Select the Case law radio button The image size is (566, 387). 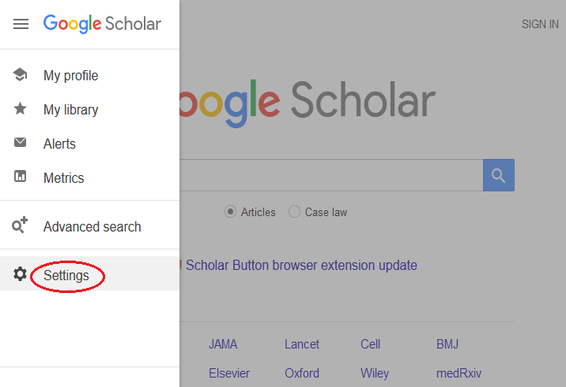click(x=294, y=212)
